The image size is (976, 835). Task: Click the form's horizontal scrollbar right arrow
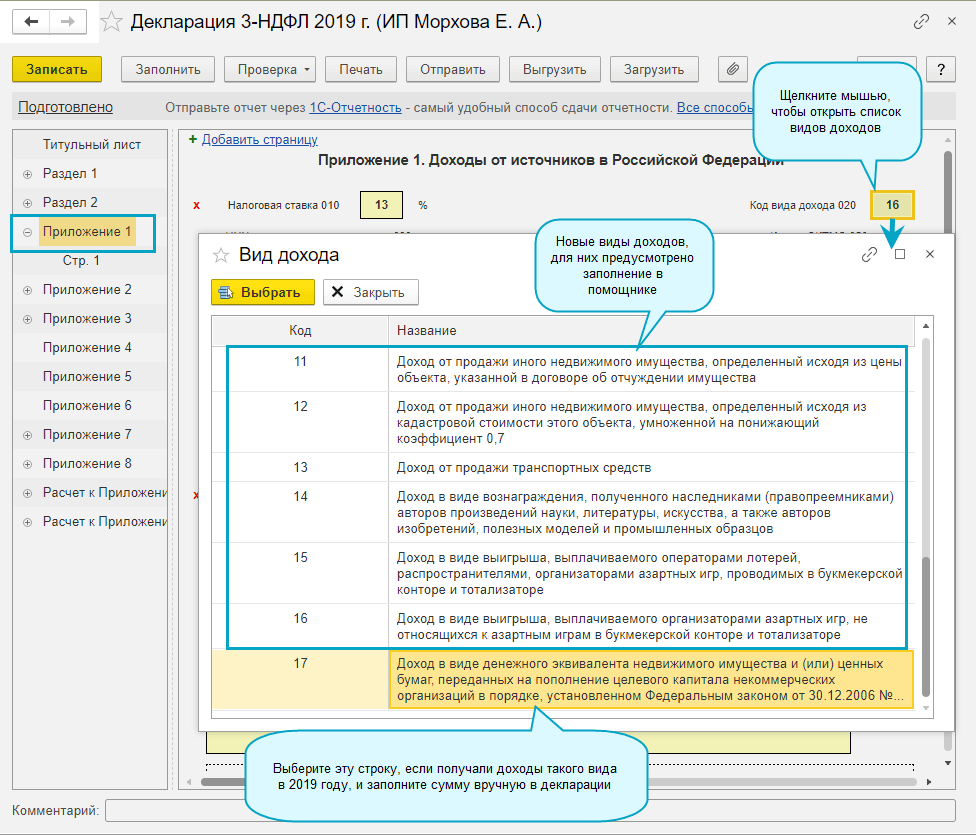929,782
